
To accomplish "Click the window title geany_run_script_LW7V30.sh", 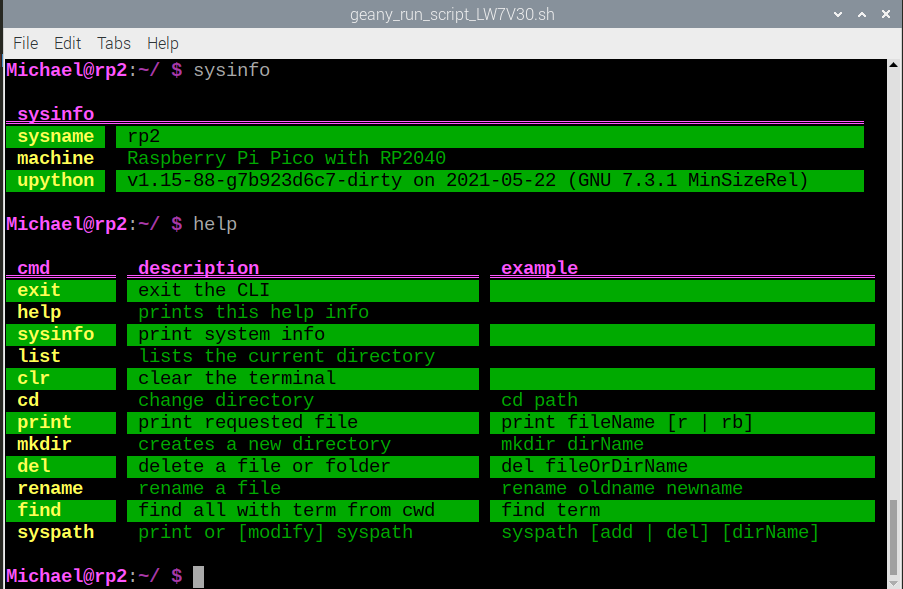I will coord(452,14).
